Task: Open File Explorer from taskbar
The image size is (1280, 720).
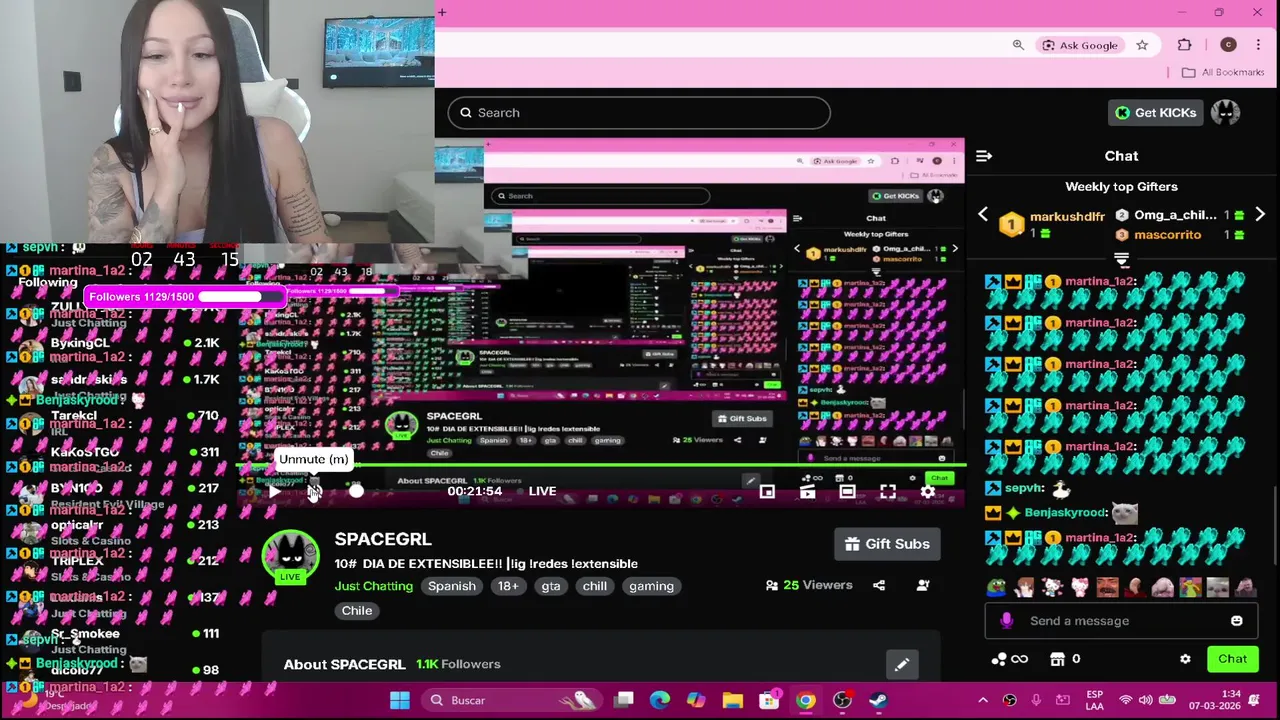Action: (x=732, y=700)
